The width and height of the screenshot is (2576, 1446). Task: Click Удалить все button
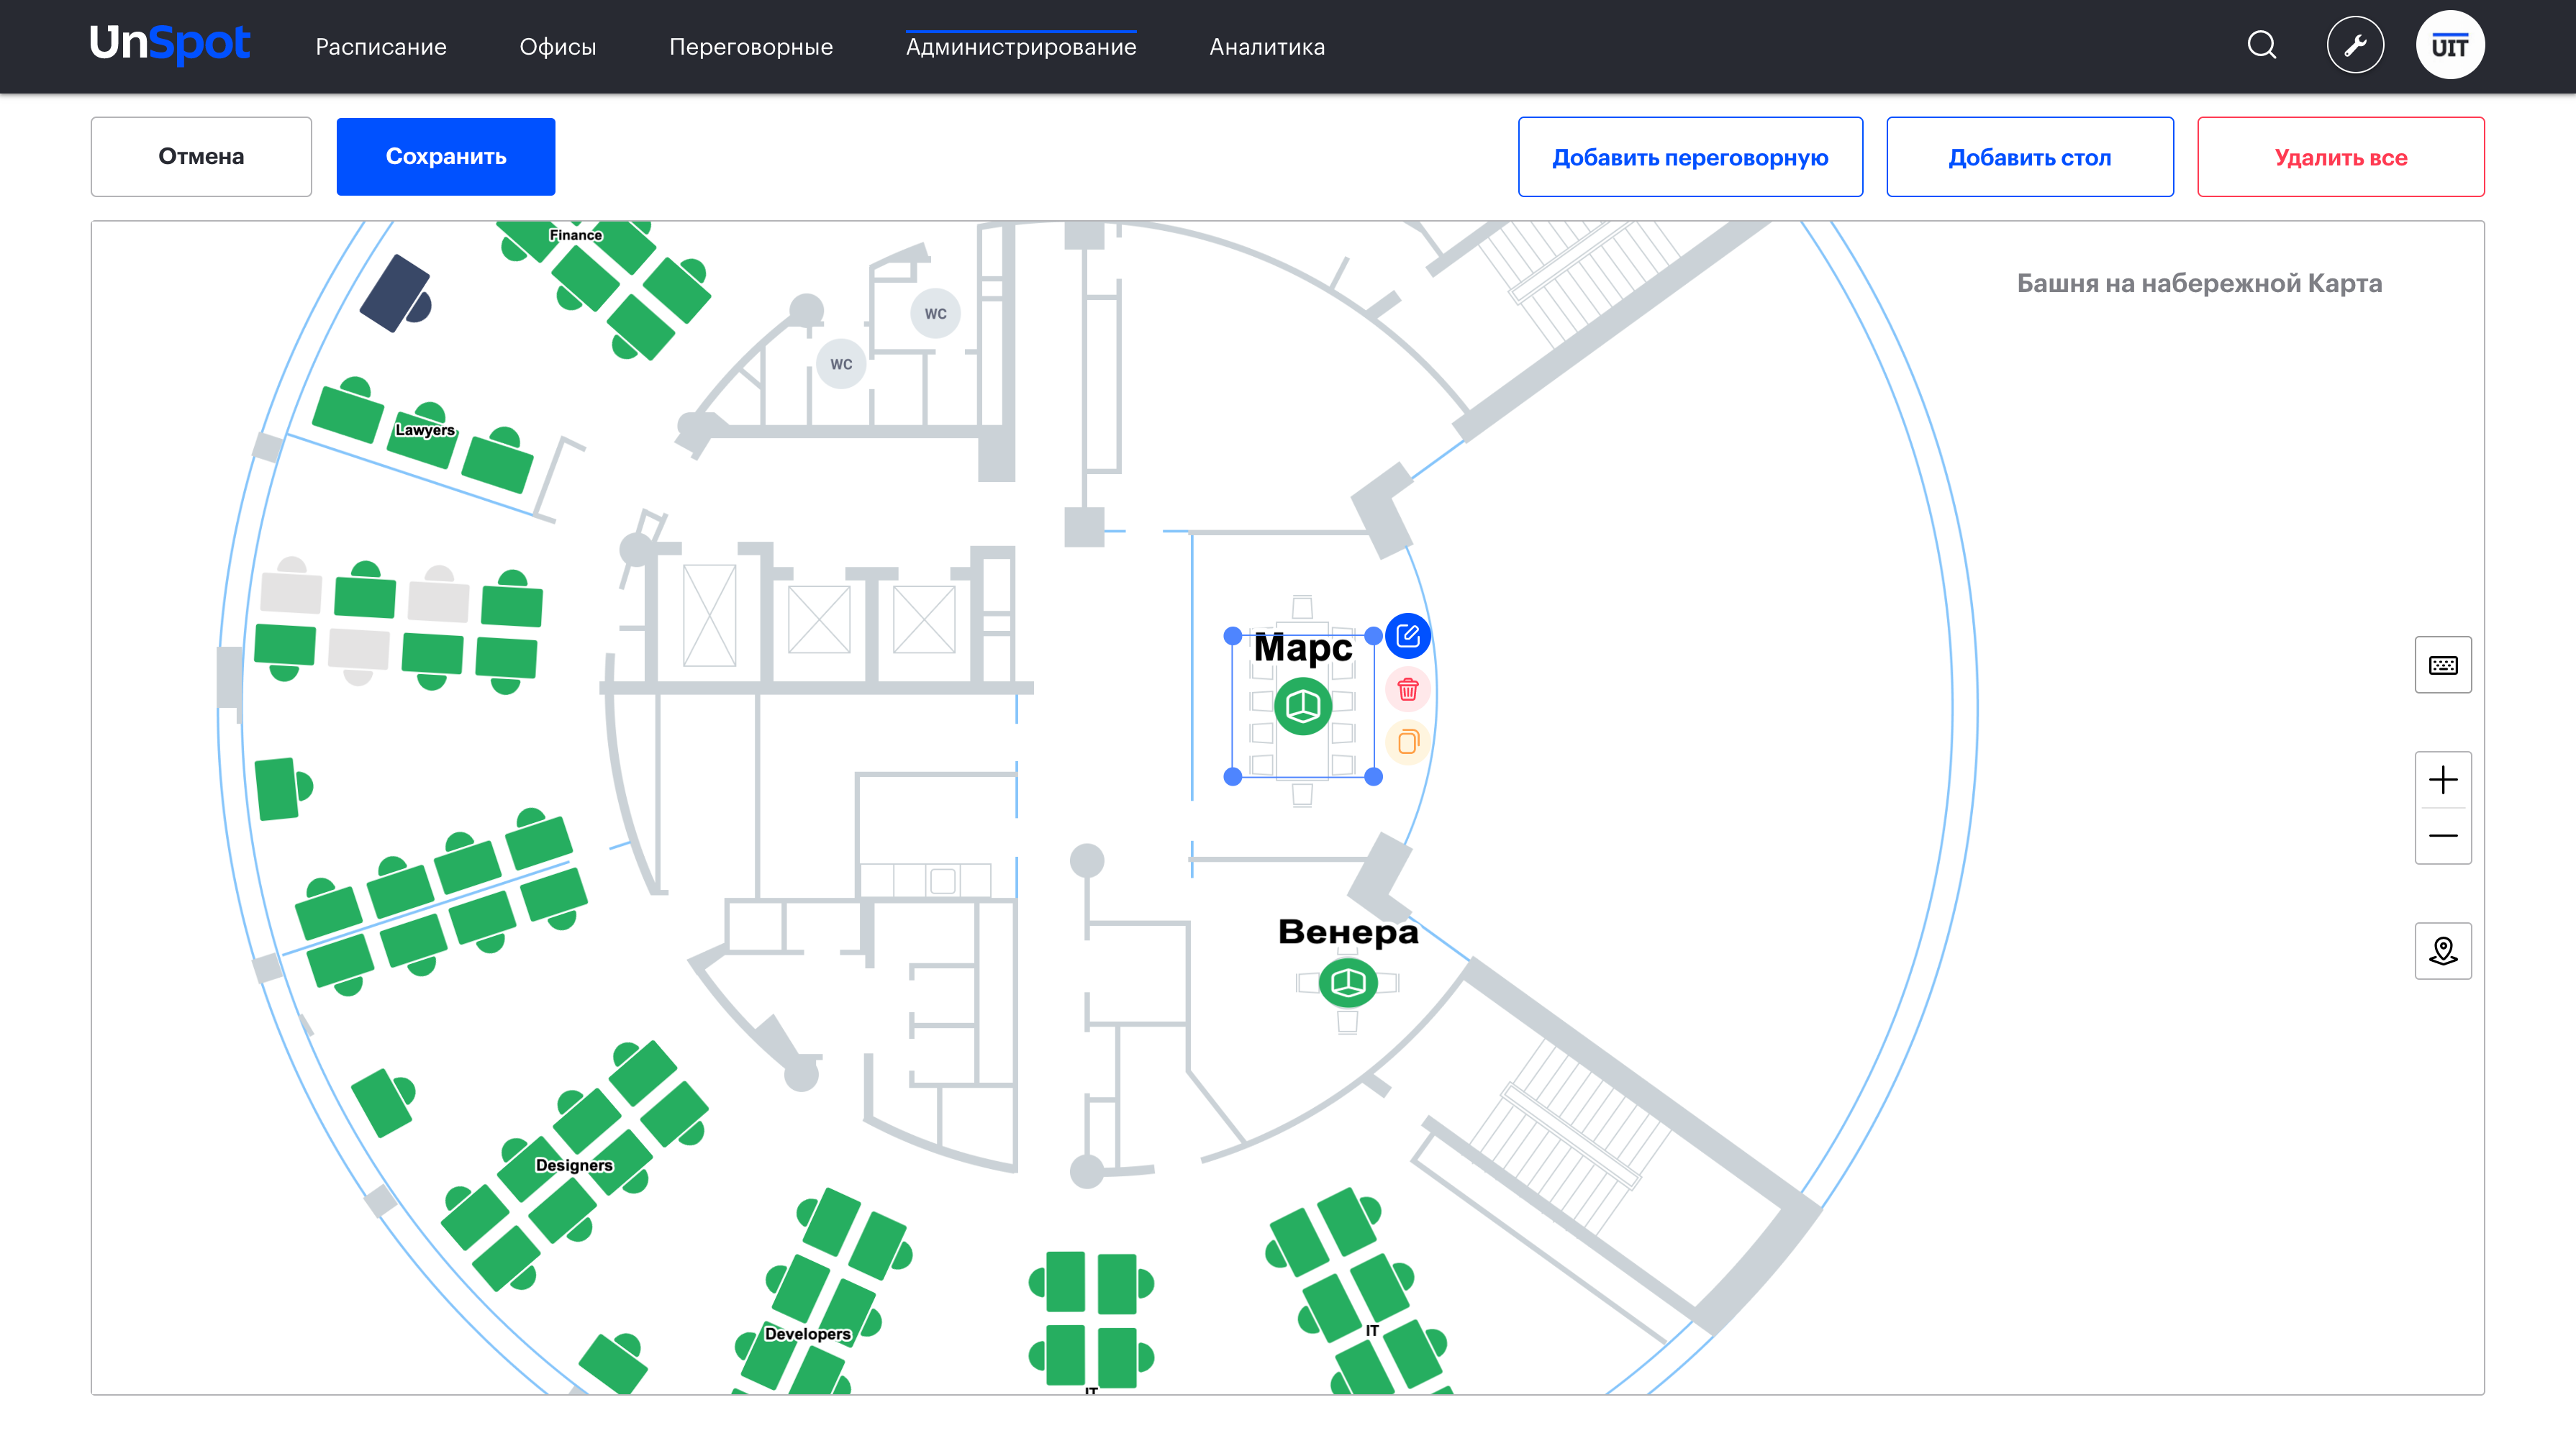[x=2341, y=157]
